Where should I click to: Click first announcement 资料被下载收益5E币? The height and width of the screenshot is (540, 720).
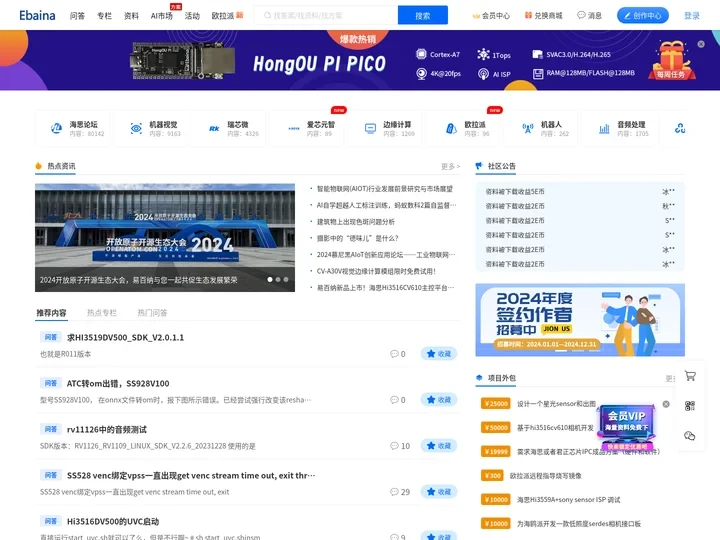[x=580, y=191]
